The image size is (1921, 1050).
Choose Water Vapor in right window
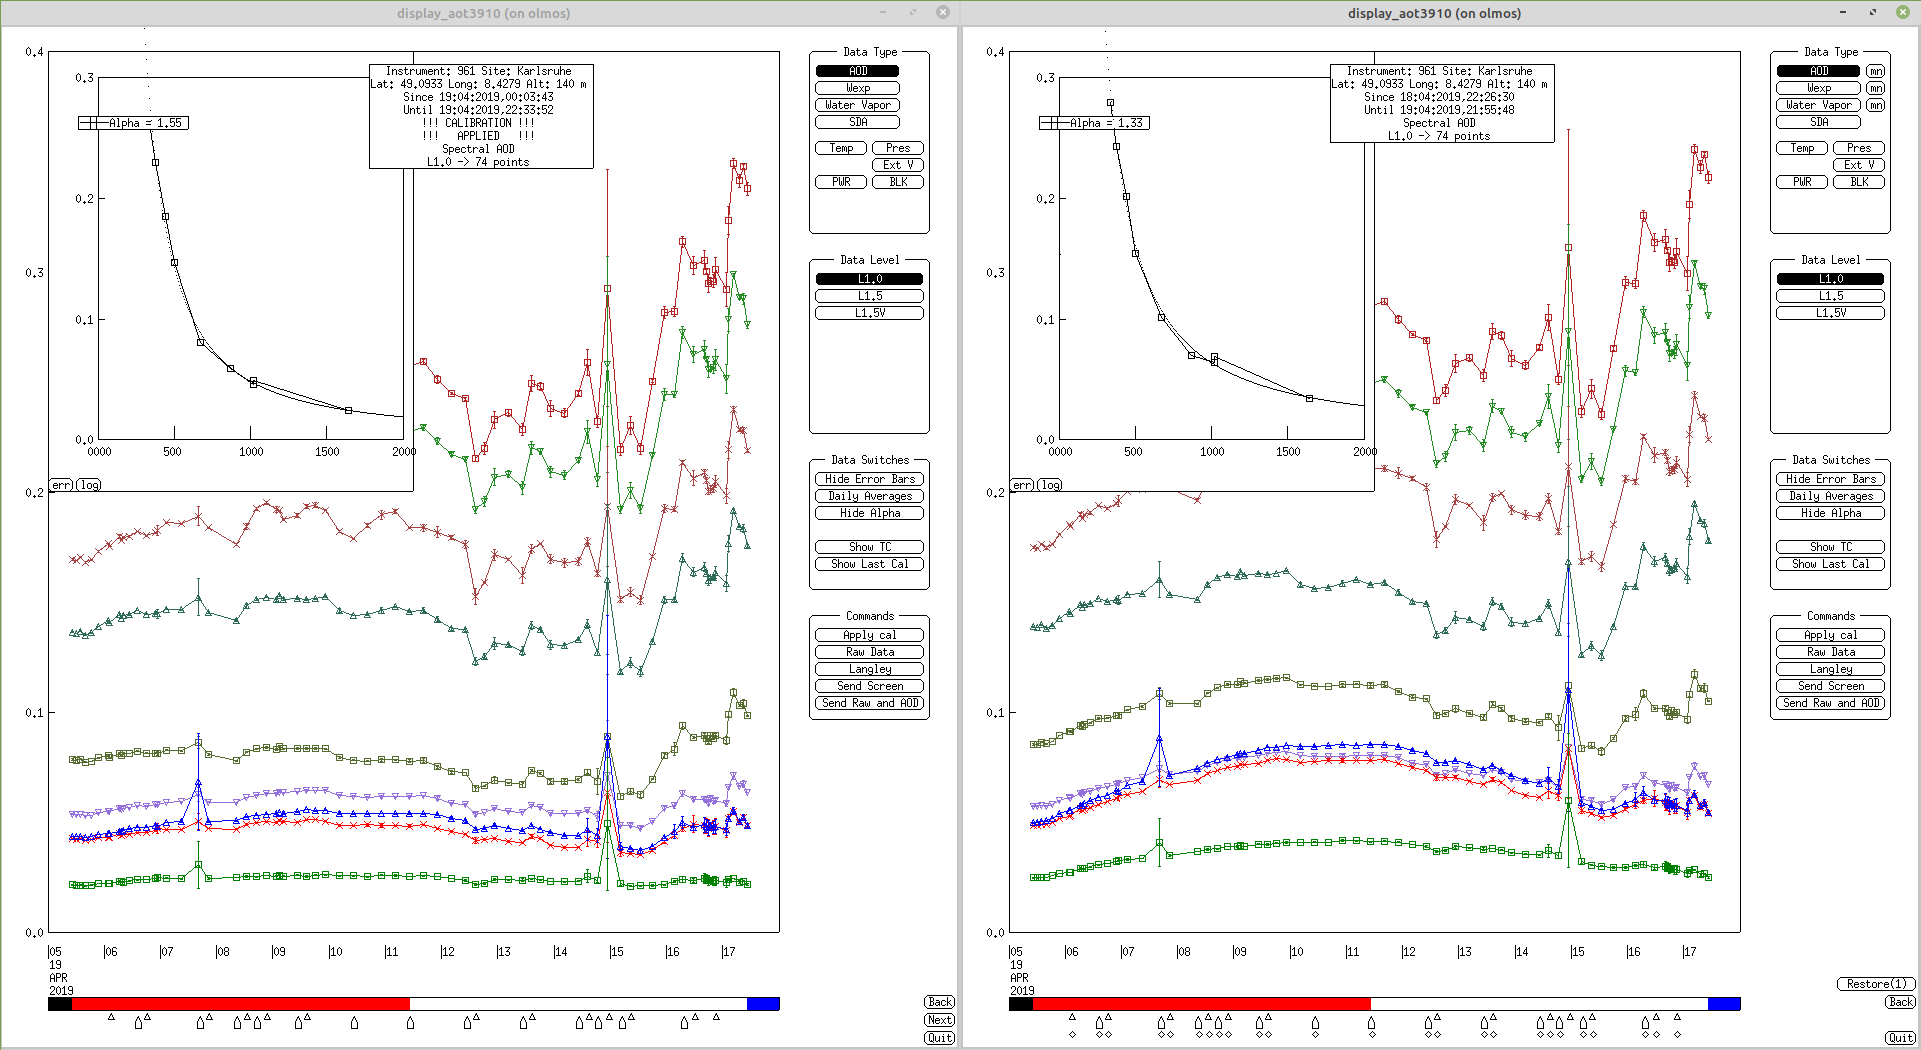(1818, 105)
